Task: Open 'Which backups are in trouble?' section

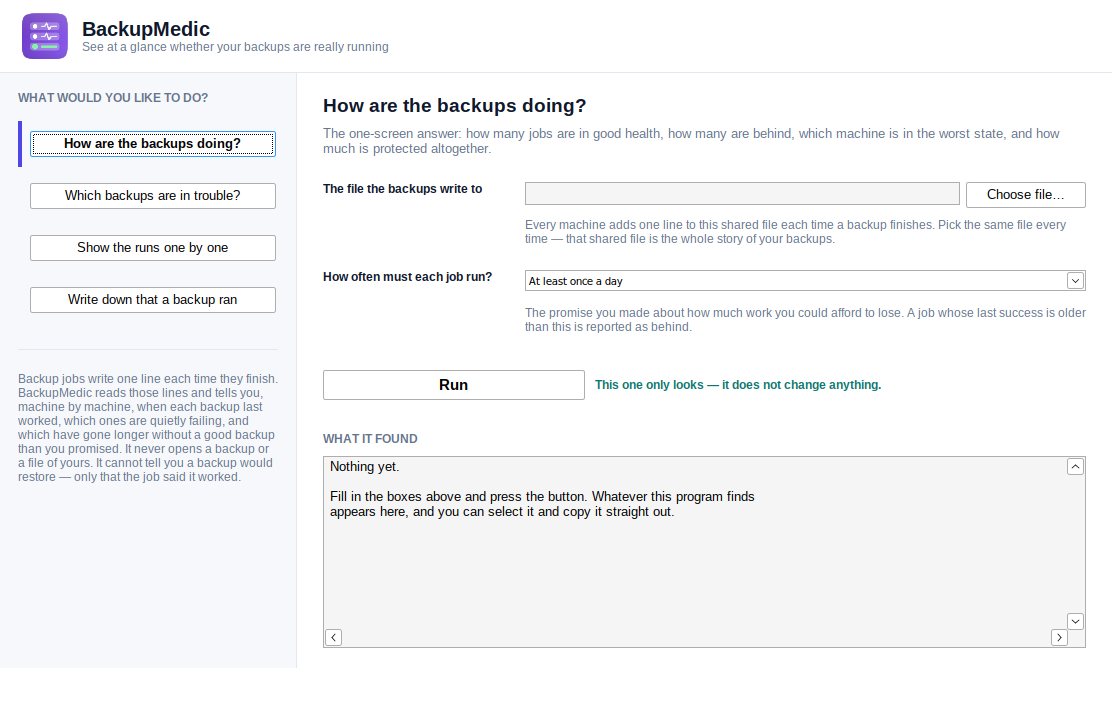Action: [x=152, y=196]
